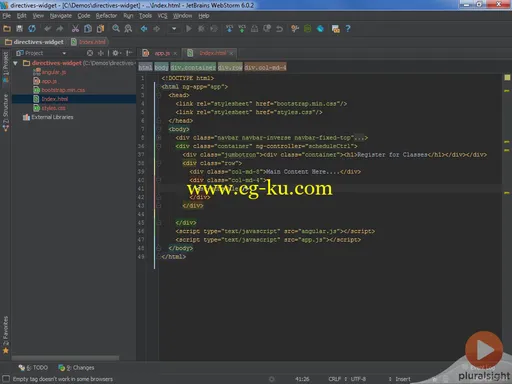Click the Copy toolbar icon
This screenshot has height=384, width=512.
pyautogui.click(x=88, y=29)
